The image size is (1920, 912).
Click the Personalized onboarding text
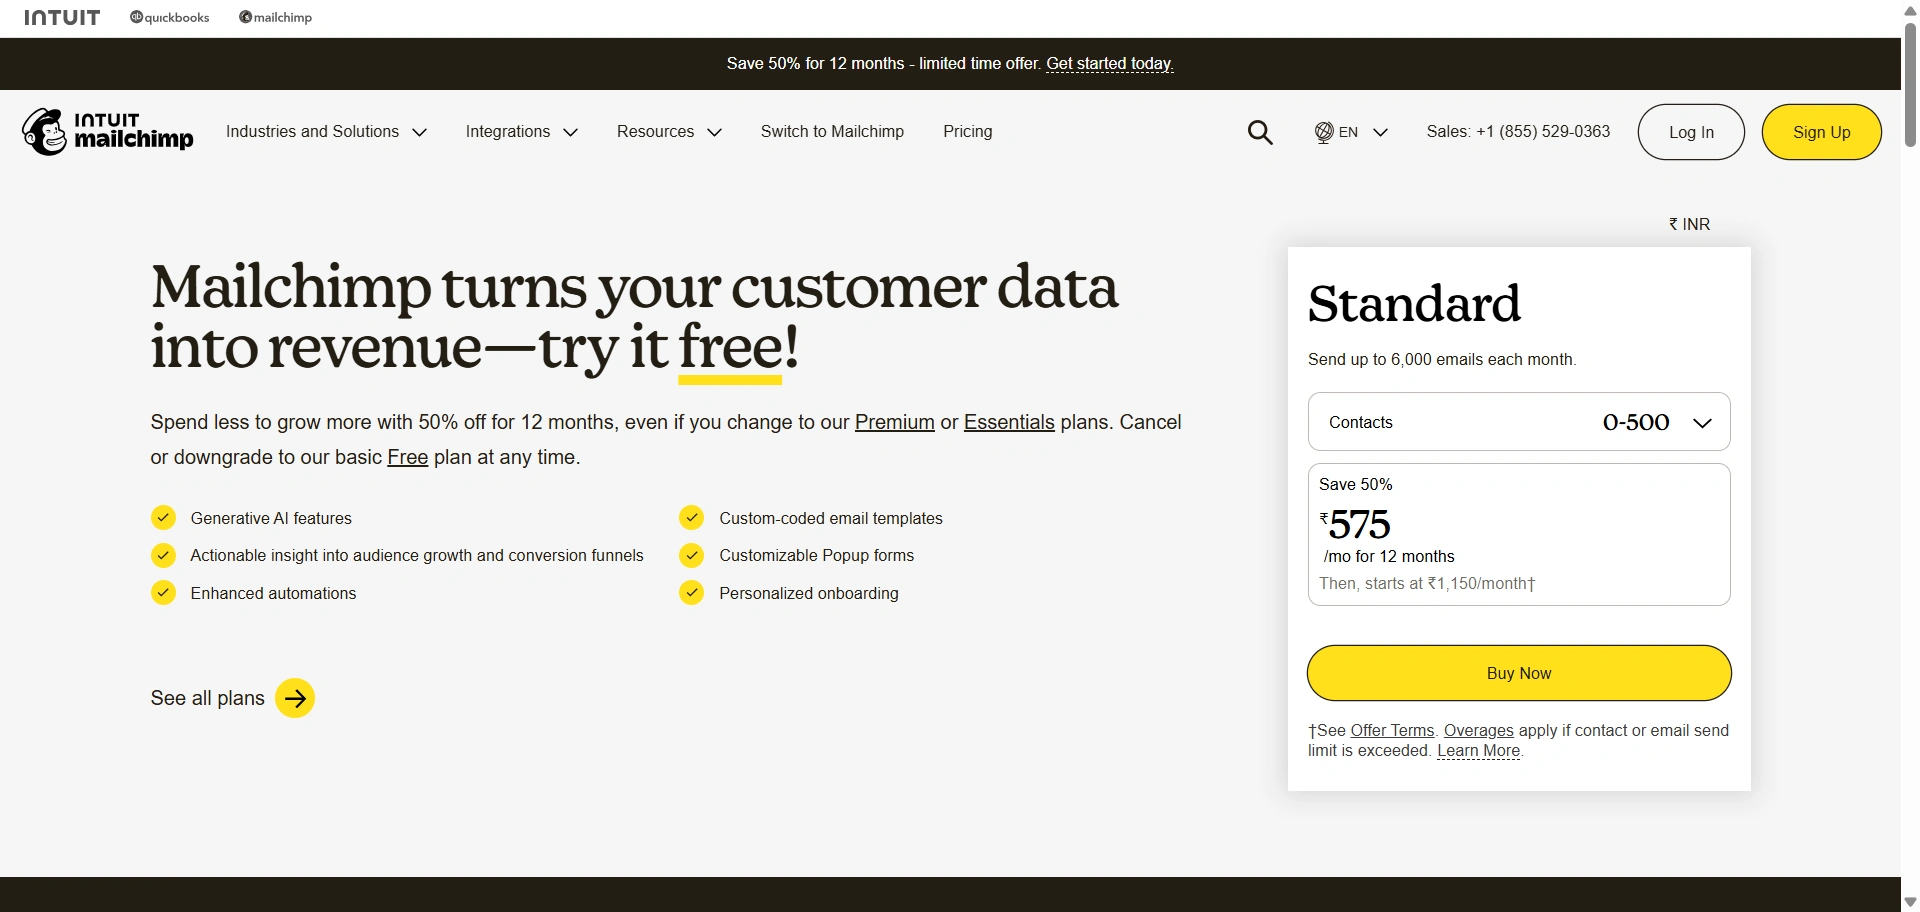click(809, 593)
